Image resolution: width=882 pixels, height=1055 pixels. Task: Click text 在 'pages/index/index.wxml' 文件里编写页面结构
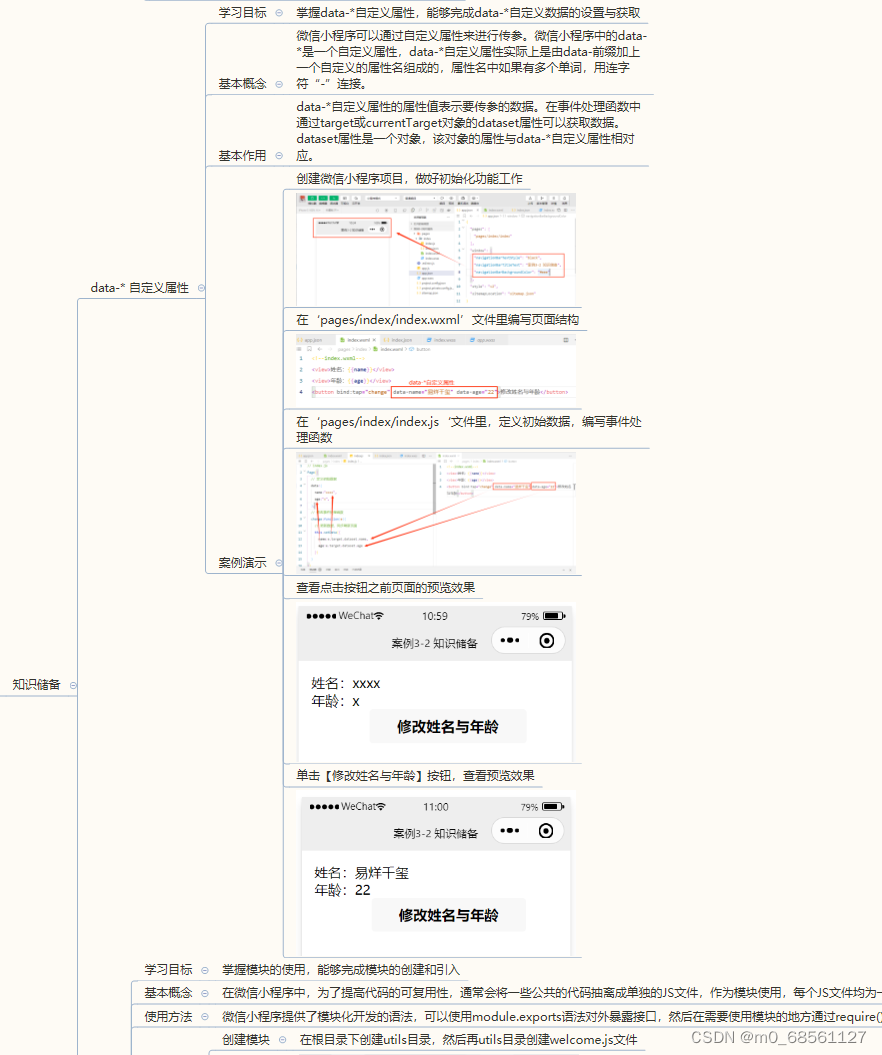pos(437,320)
